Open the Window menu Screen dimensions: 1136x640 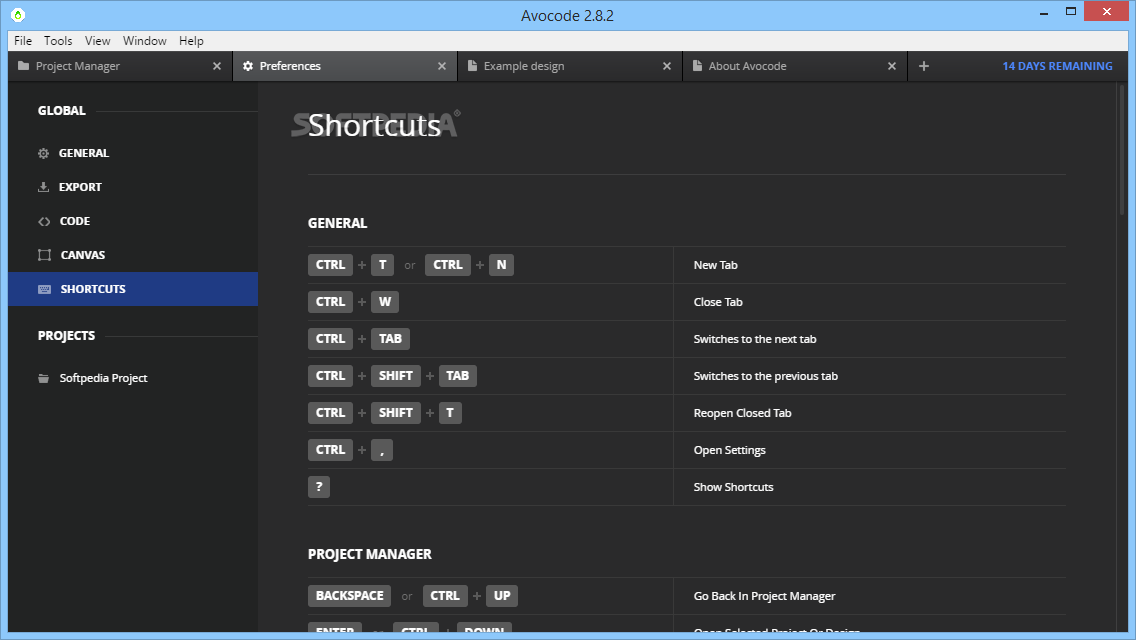point(145,41)
